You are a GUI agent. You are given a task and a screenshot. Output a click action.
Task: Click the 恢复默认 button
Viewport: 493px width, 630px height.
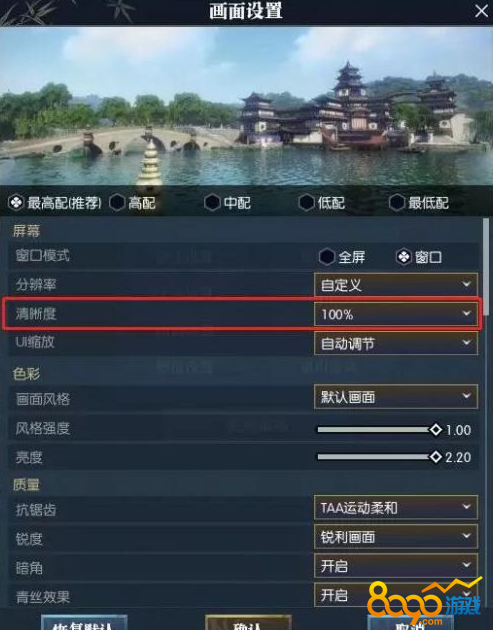point(84,622)
